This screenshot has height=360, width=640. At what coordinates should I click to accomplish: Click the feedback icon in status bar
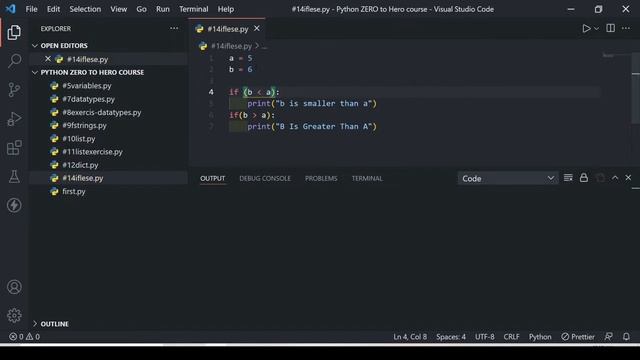tap(608, 337)
